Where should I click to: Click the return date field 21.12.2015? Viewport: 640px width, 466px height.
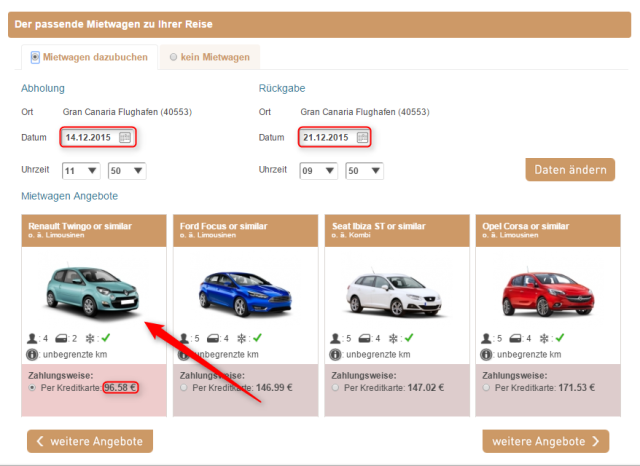[335, 138]
